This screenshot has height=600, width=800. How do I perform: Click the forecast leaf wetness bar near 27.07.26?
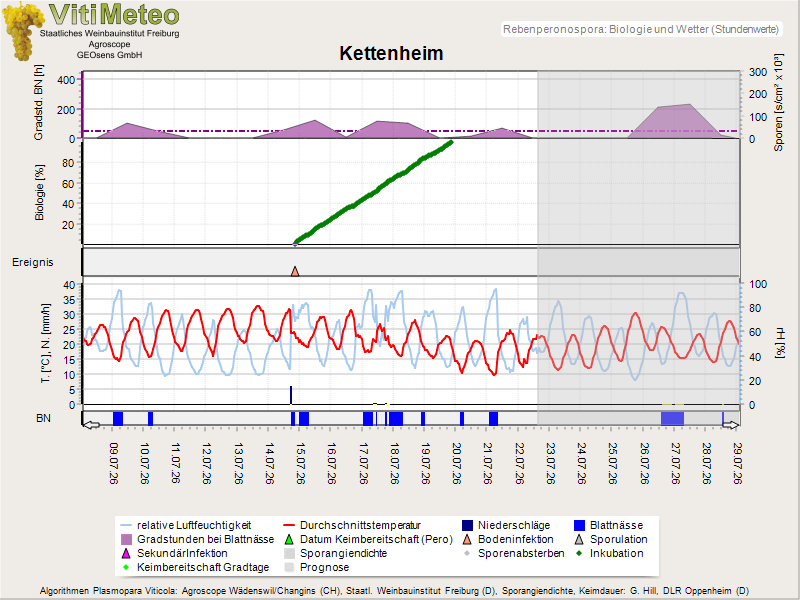(672, 418)
